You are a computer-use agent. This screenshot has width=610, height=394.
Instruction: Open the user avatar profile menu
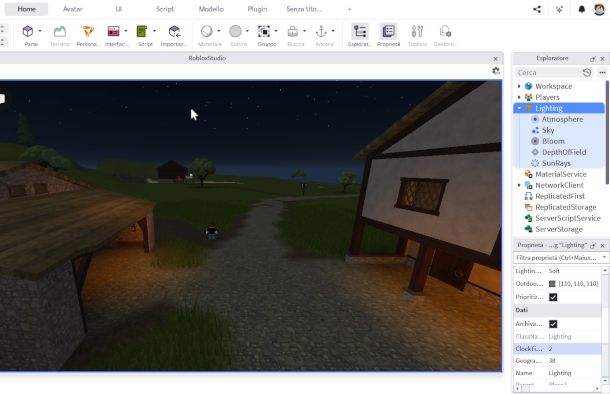pyautogui.click(x=600, y=9)
